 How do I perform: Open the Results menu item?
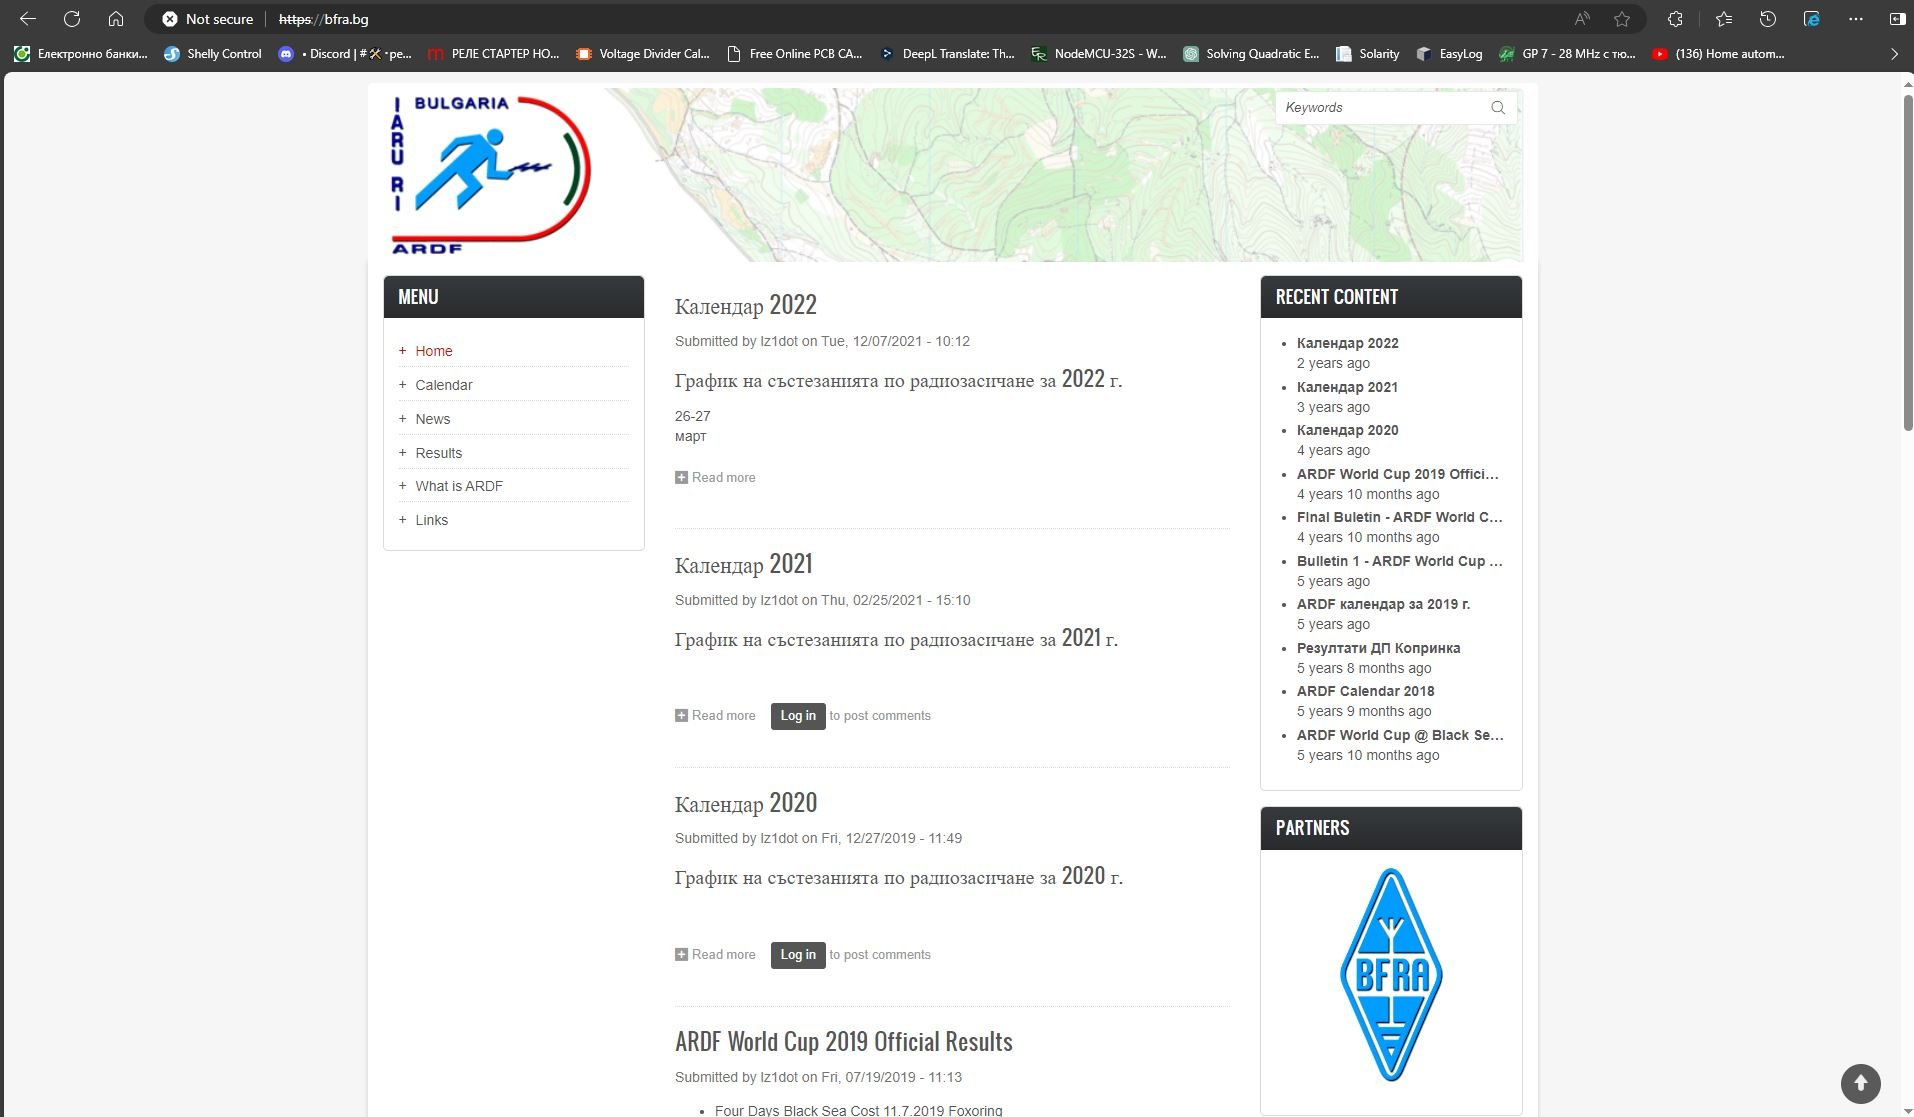pos(438,453)
